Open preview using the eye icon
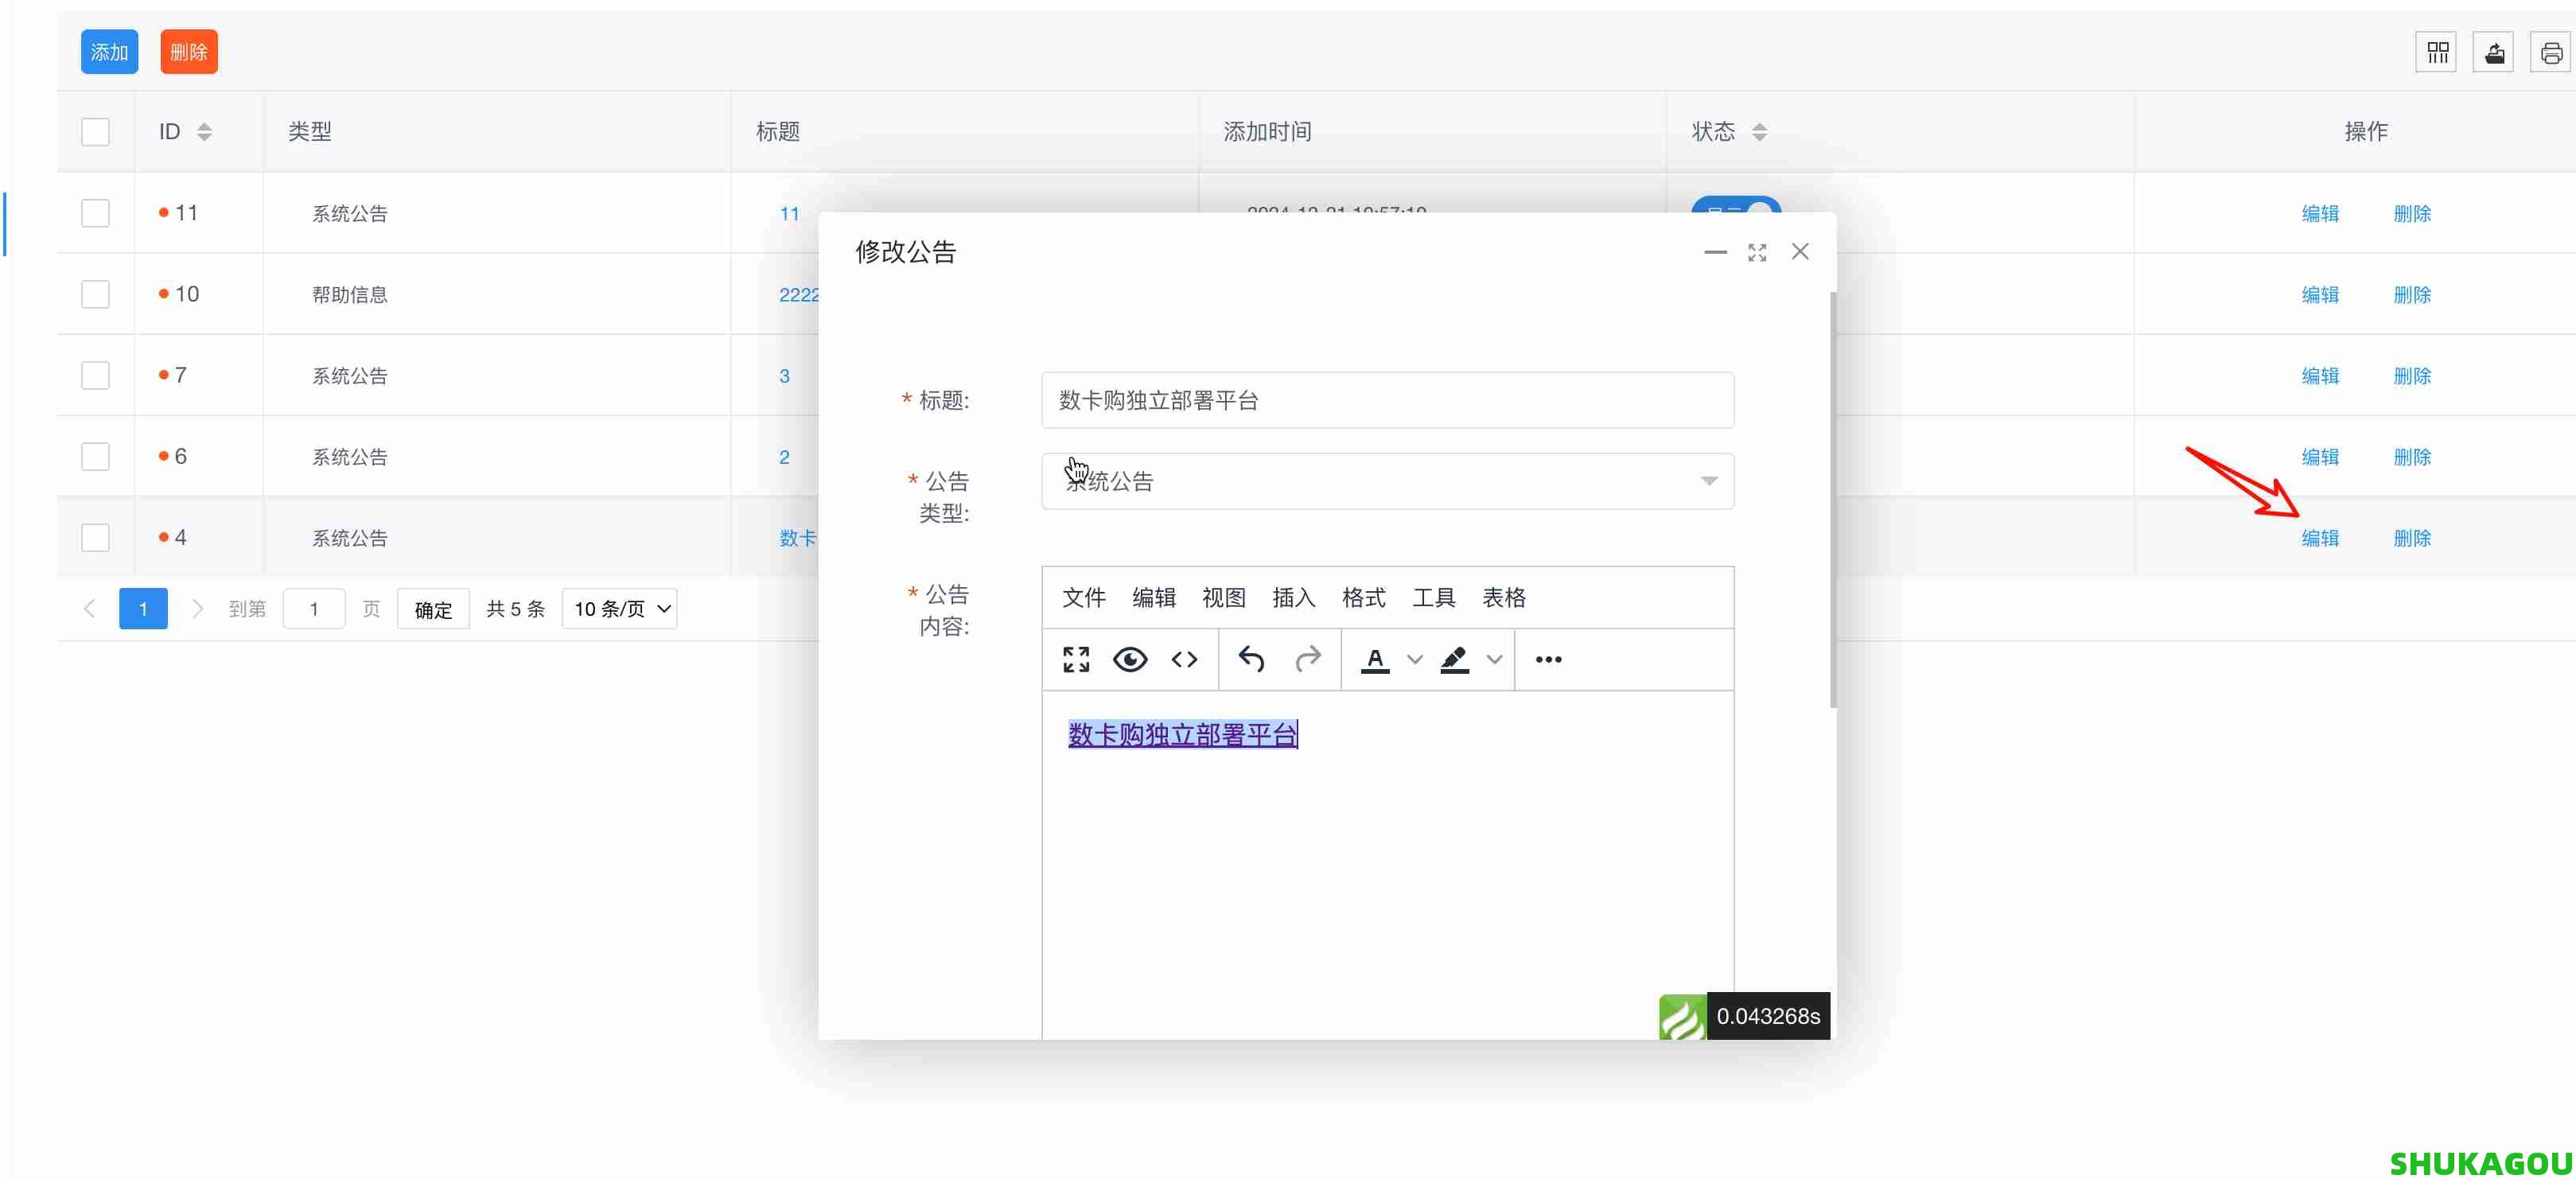 click(1130, 659)
